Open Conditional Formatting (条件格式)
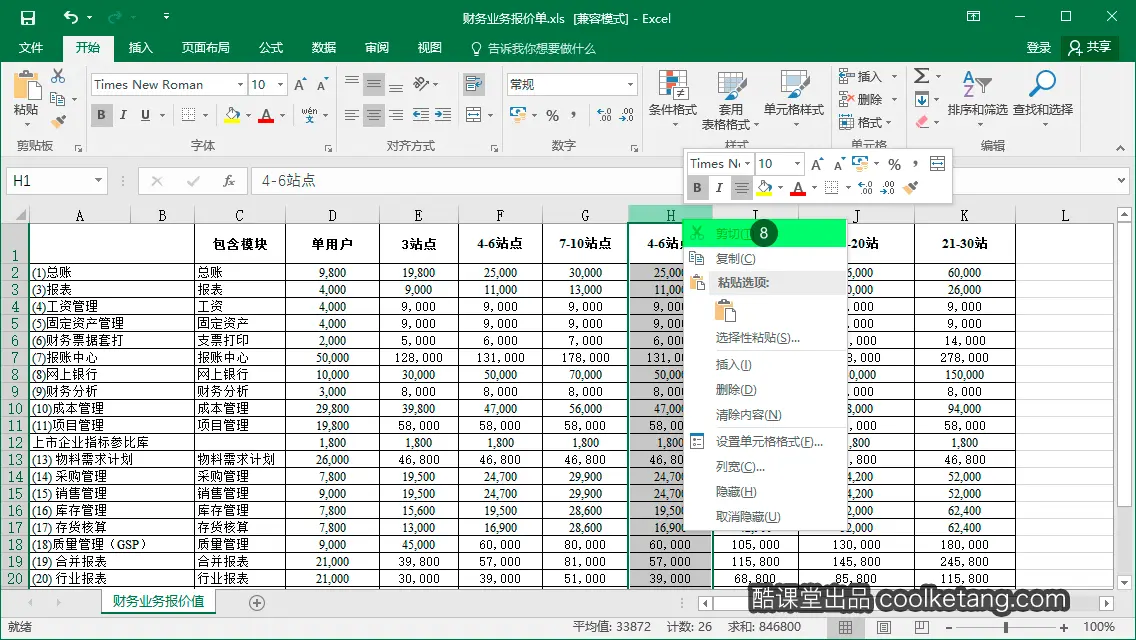 coord(673,100)
